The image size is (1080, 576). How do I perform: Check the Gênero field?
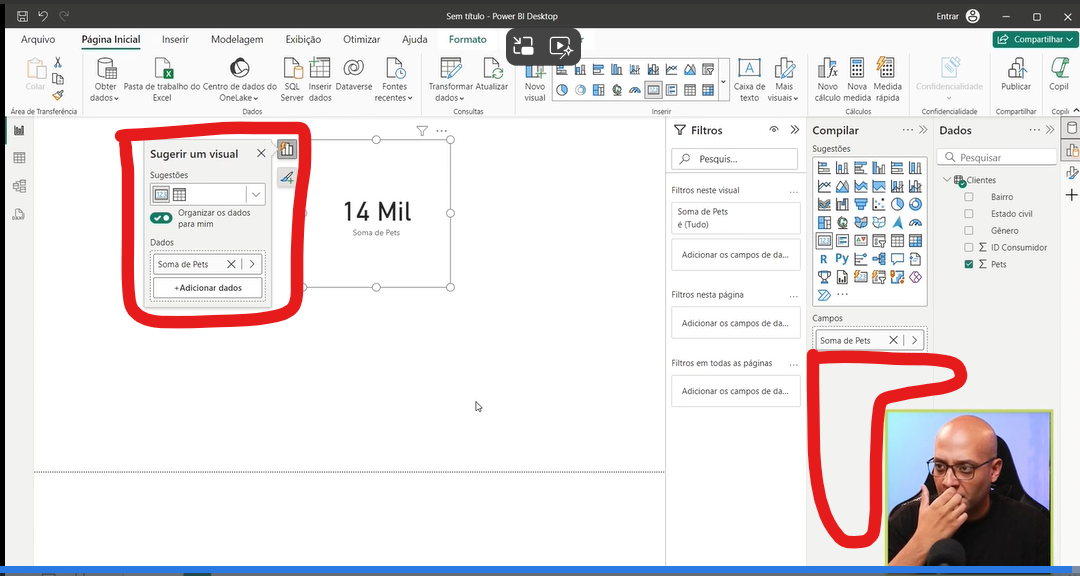[969, 231]
